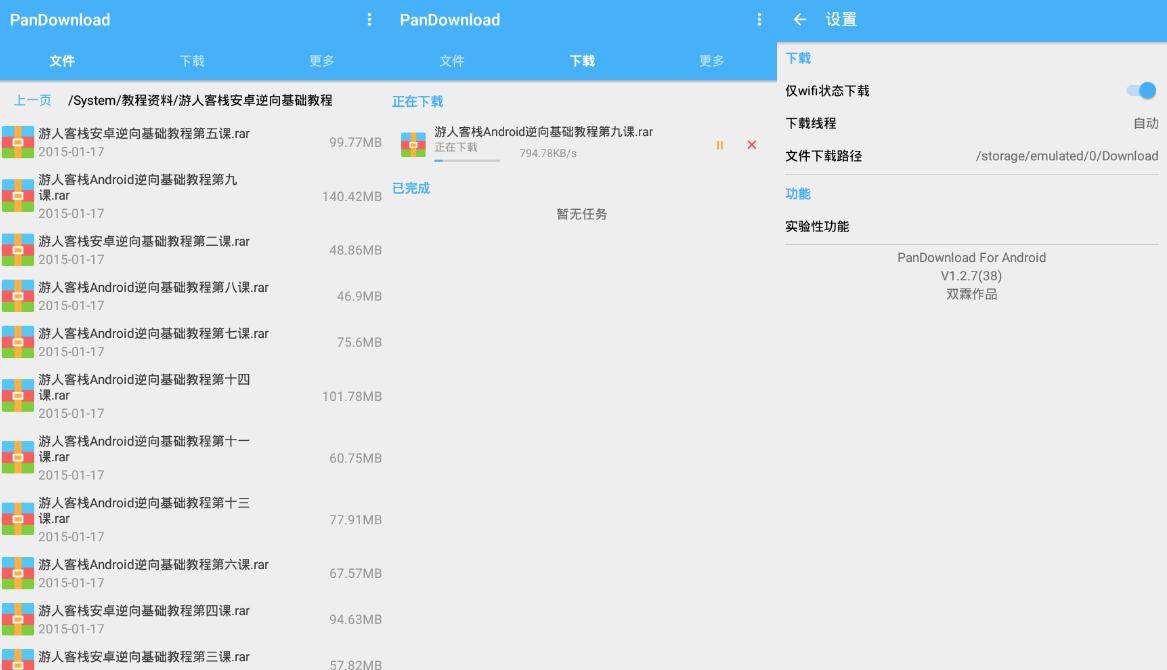Open the overflow menu in the download panel
Screen dimensions: 1167x670
(759, 20)
